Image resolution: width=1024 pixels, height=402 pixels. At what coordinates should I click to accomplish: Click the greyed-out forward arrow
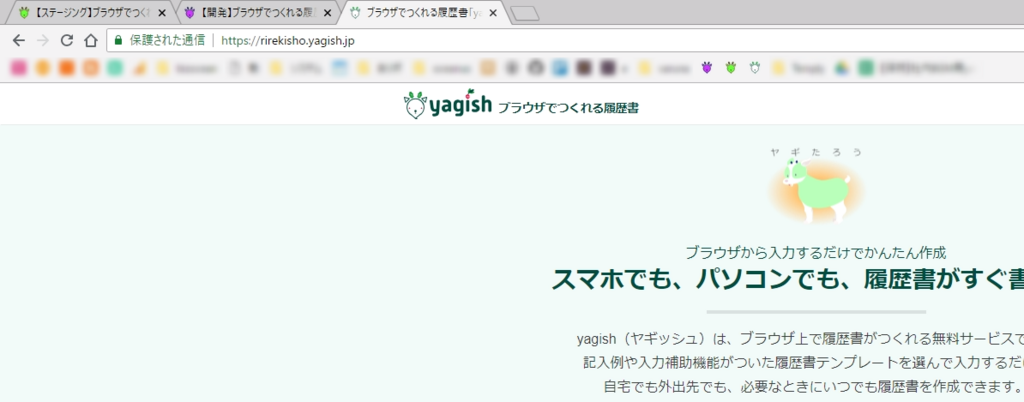42,40
